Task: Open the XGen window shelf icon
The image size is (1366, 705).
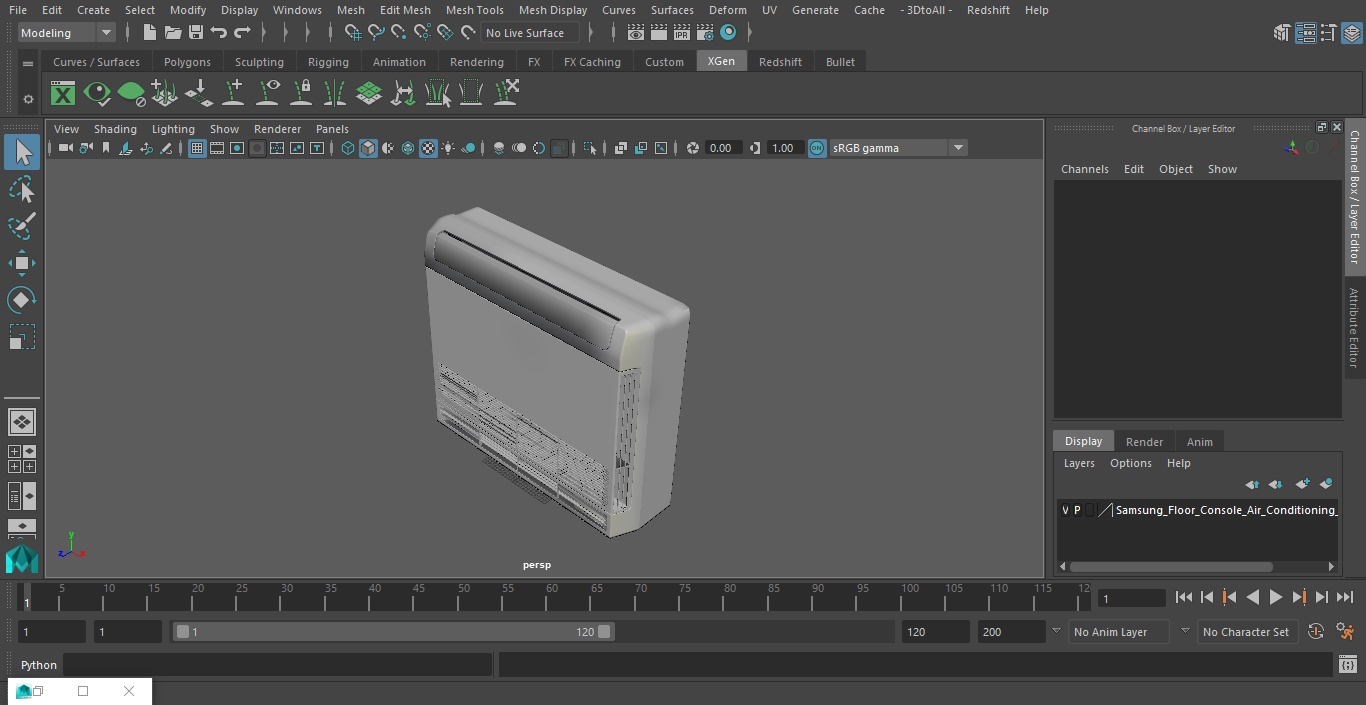Action: point(63,94)
